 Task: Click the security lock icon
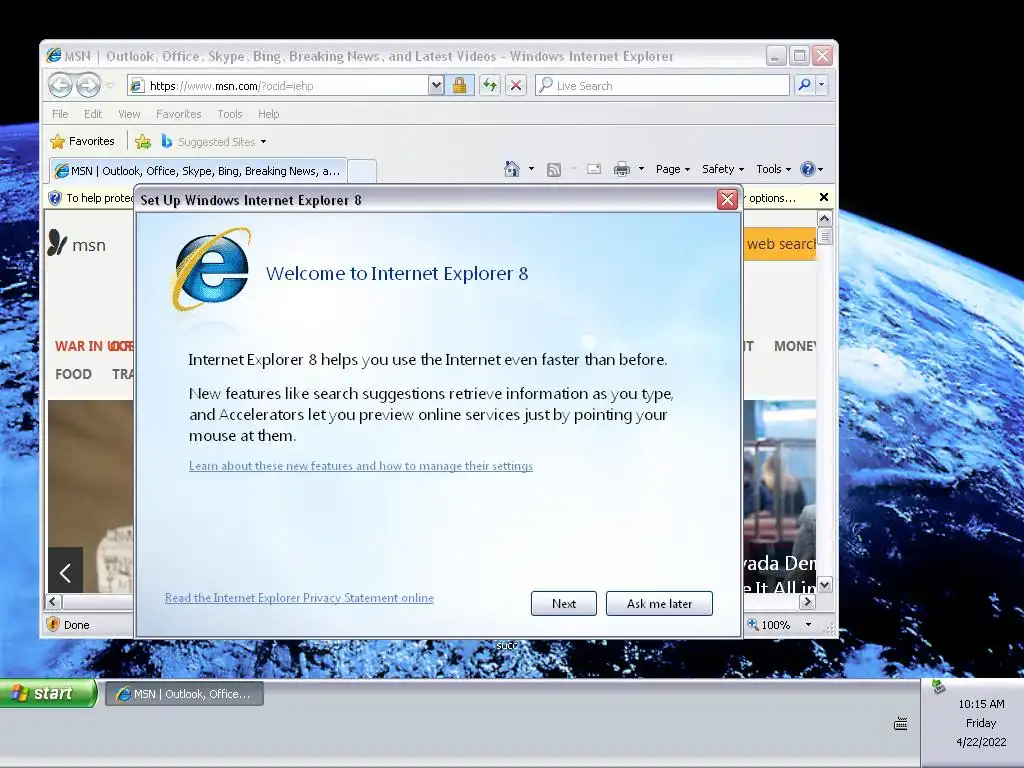click(460, 86)
